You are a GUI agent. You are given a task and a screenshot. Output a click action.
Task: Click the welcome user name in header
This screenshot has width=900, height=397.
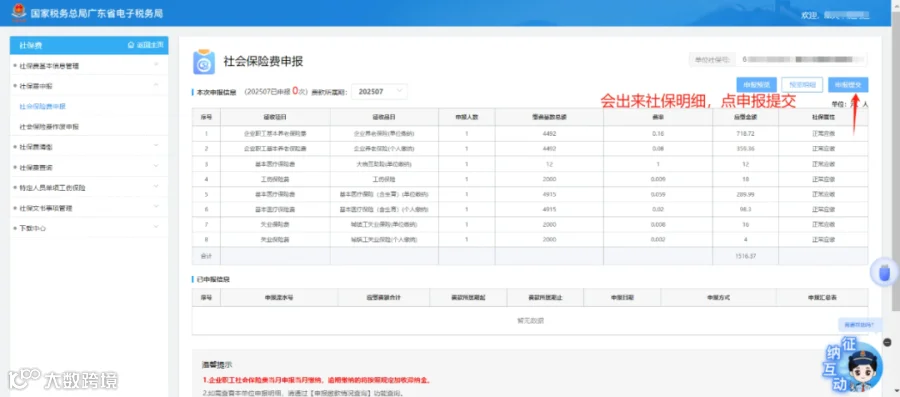847,15
